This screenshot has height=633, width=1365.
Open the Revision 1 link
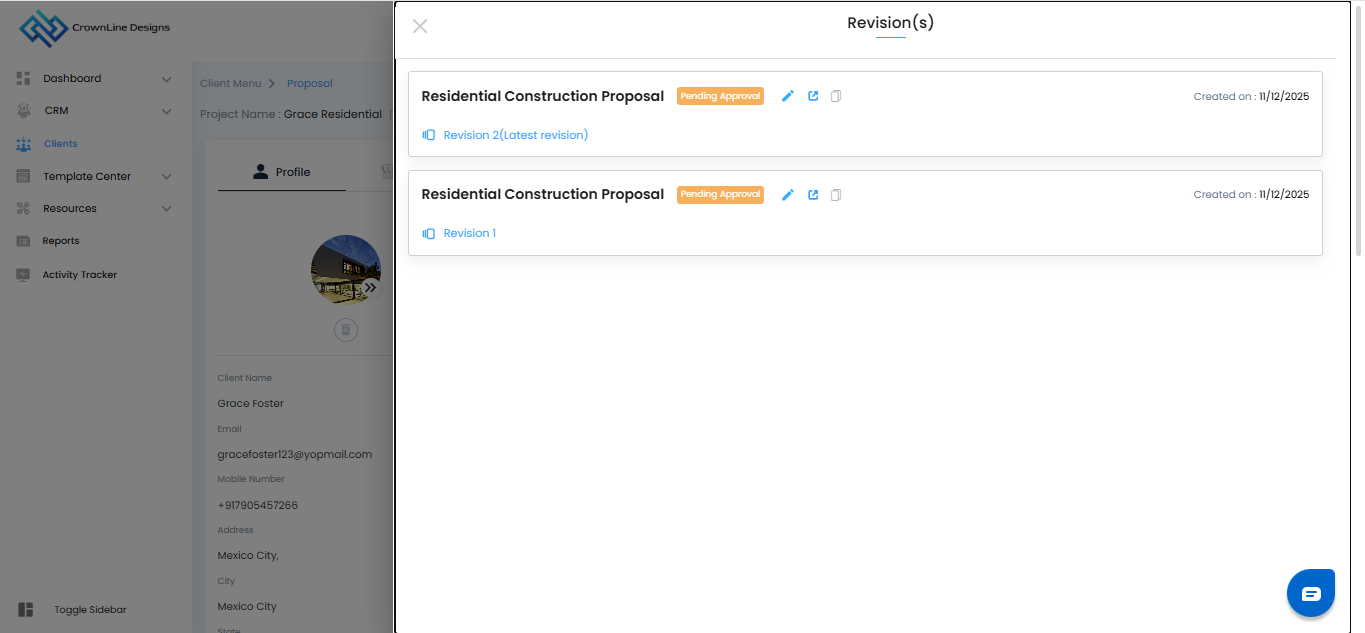click(x=469, y=233)
